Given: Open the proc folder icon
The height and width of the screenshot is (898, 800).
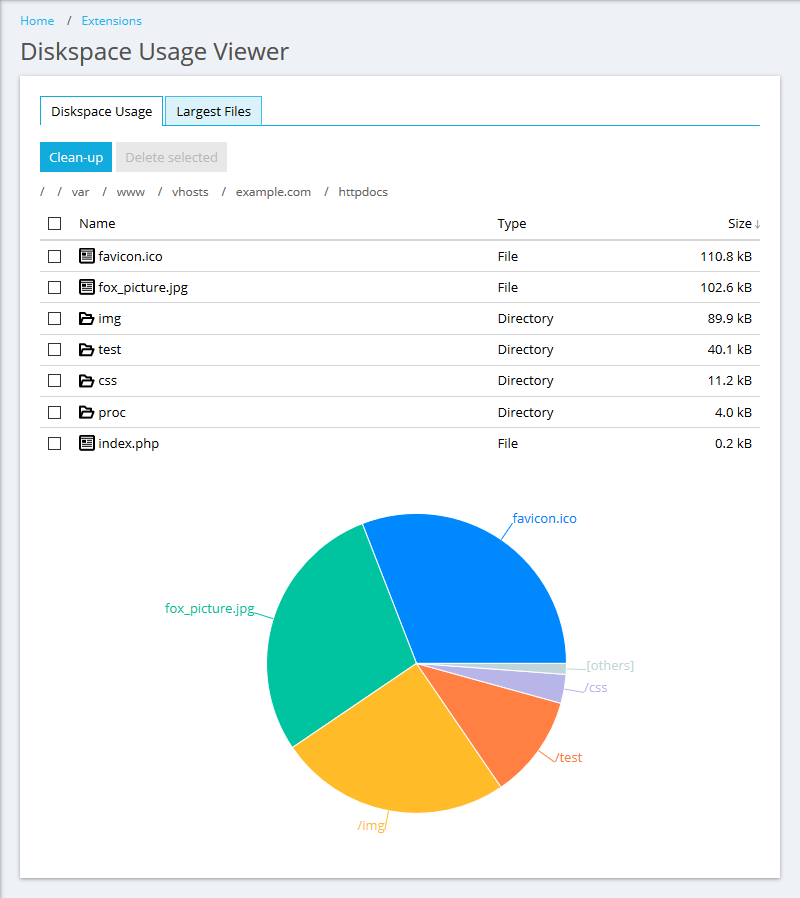Looking at the screenshot, I should click(87, 412).
